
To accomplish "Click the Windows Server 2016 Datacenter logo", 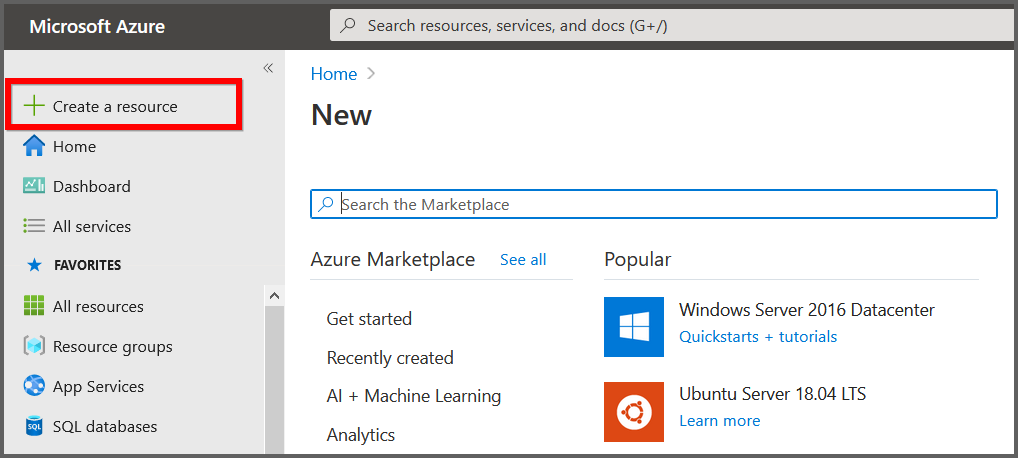I will click(x=633, y=327).
